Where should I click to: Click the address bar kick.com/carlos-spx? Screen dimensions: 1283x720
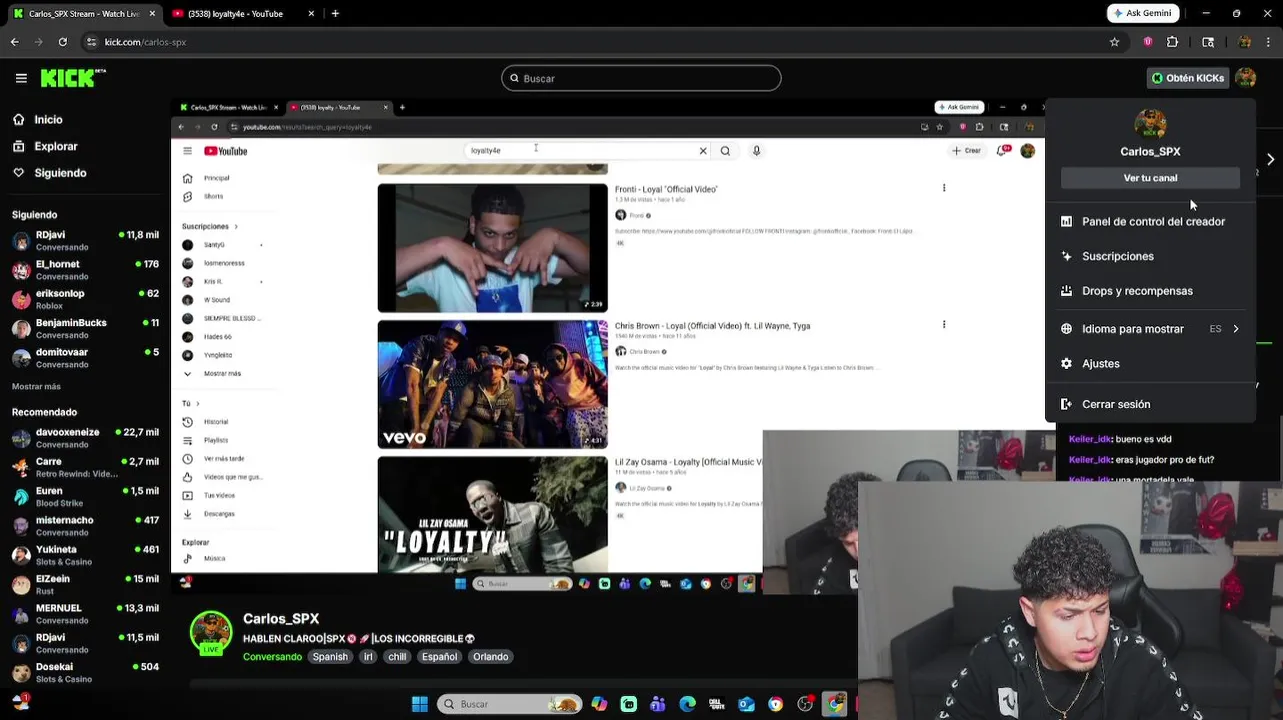point(145,42)
